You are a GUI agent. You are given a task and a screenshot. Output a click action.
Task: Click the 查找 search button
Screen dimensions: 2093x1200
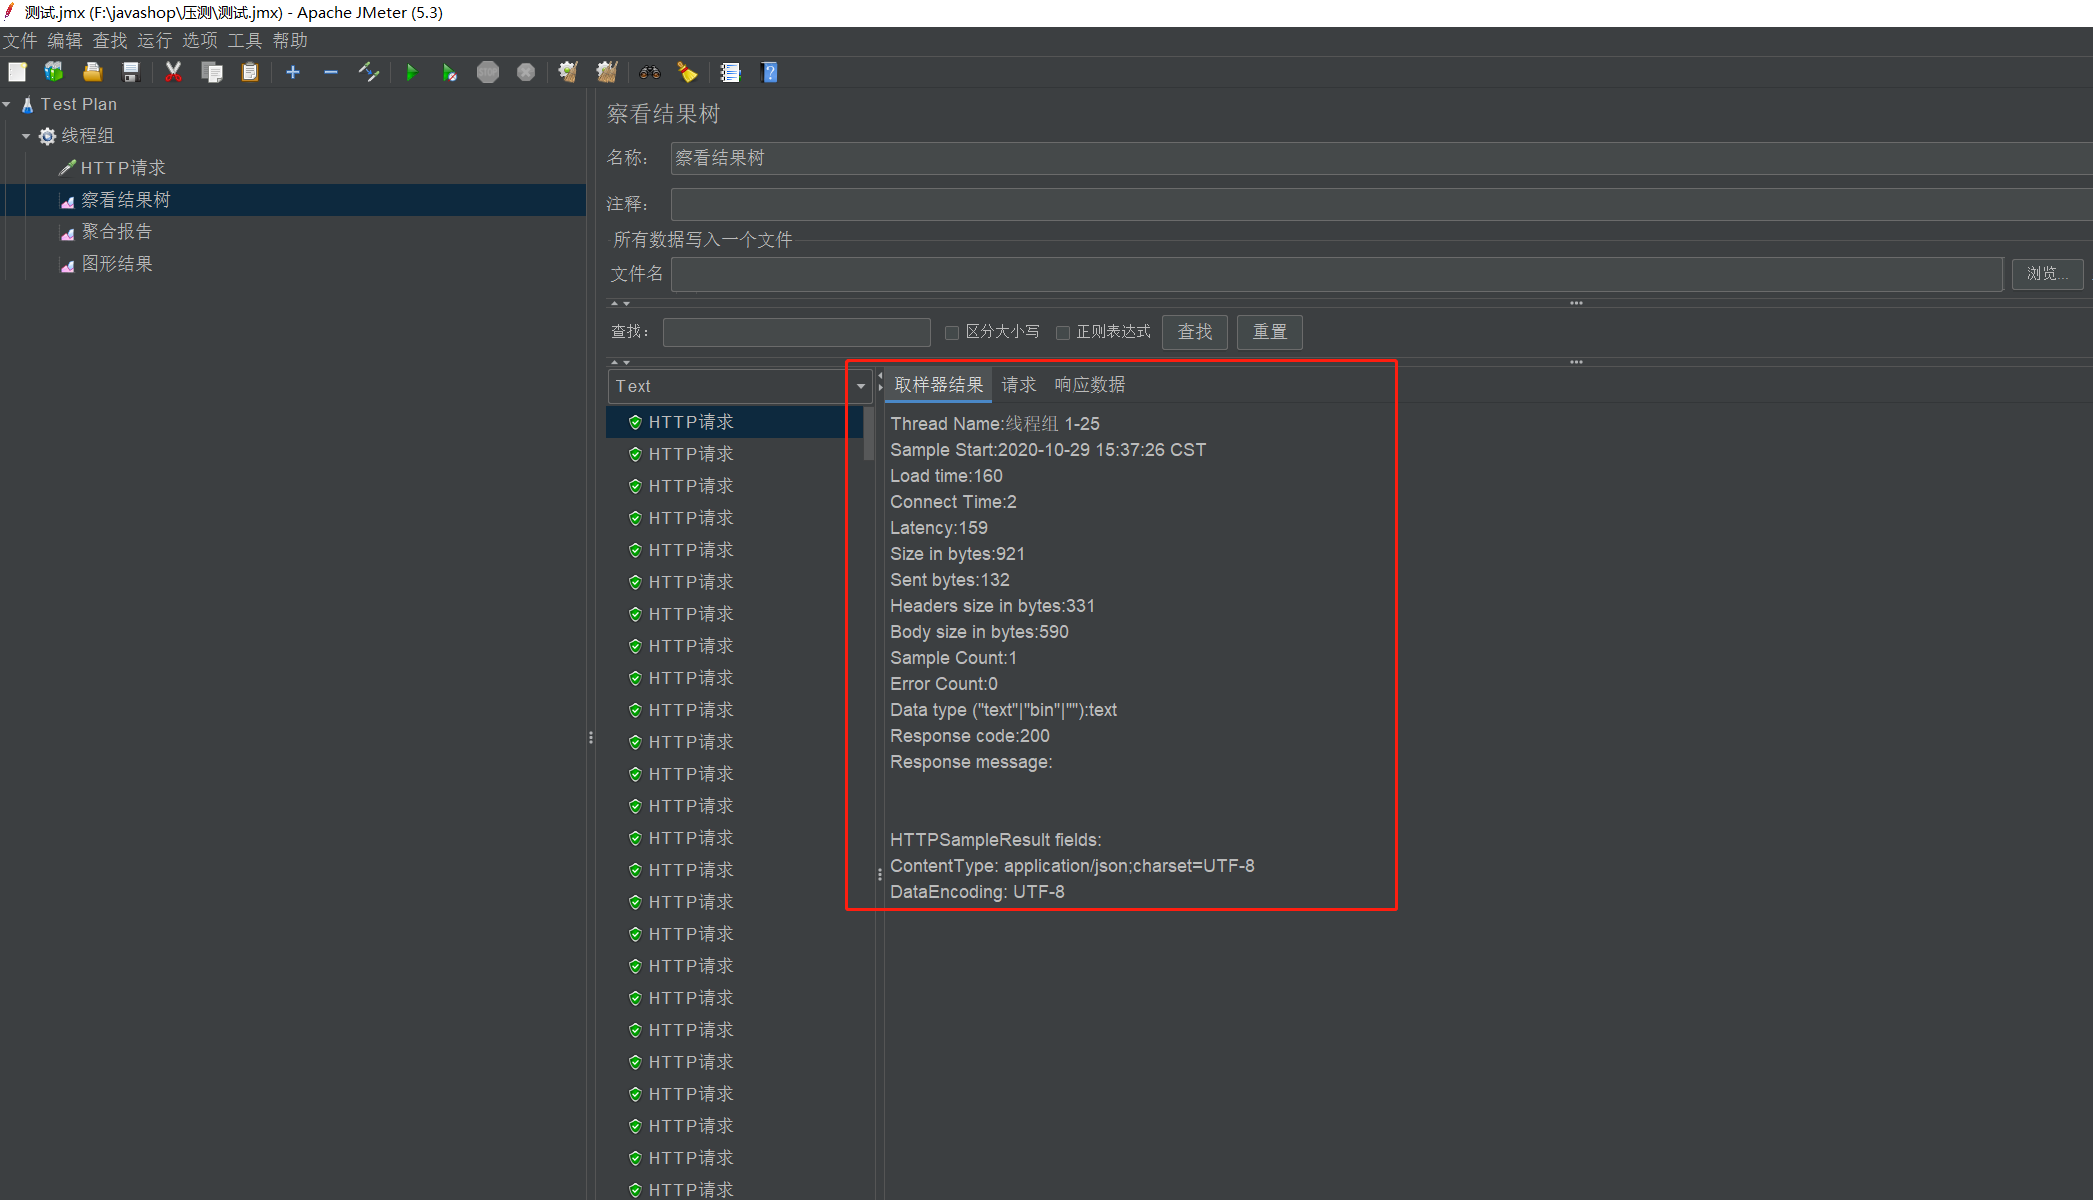pyautogui.click(x=1195, y=332)
